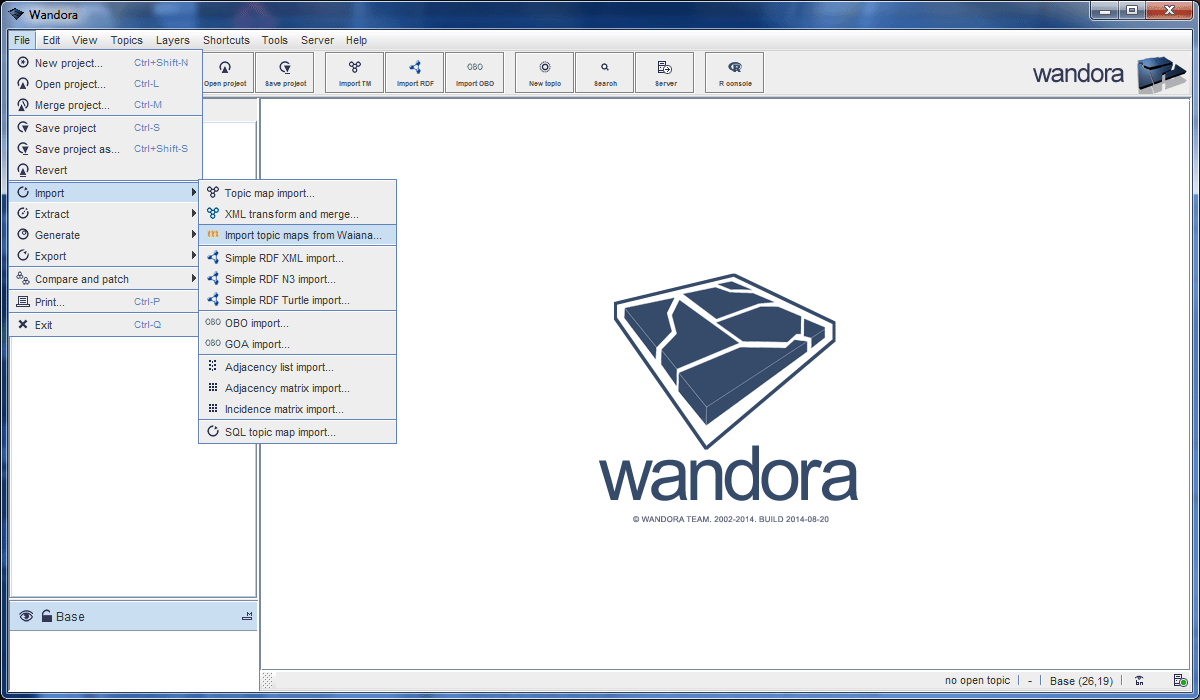The image size is (1200, 700).
Task: Open a project using the toolbar icon
Action: (226, 71)
